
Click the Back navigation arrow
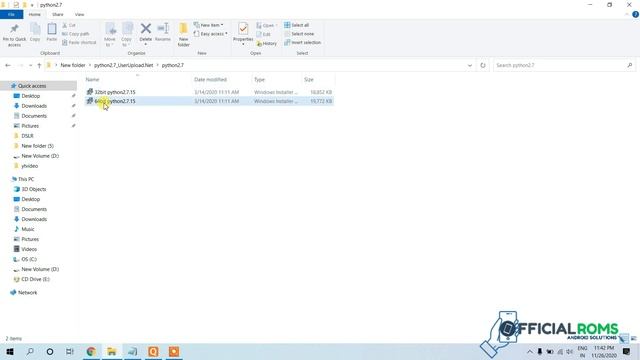tap(8, 65)
